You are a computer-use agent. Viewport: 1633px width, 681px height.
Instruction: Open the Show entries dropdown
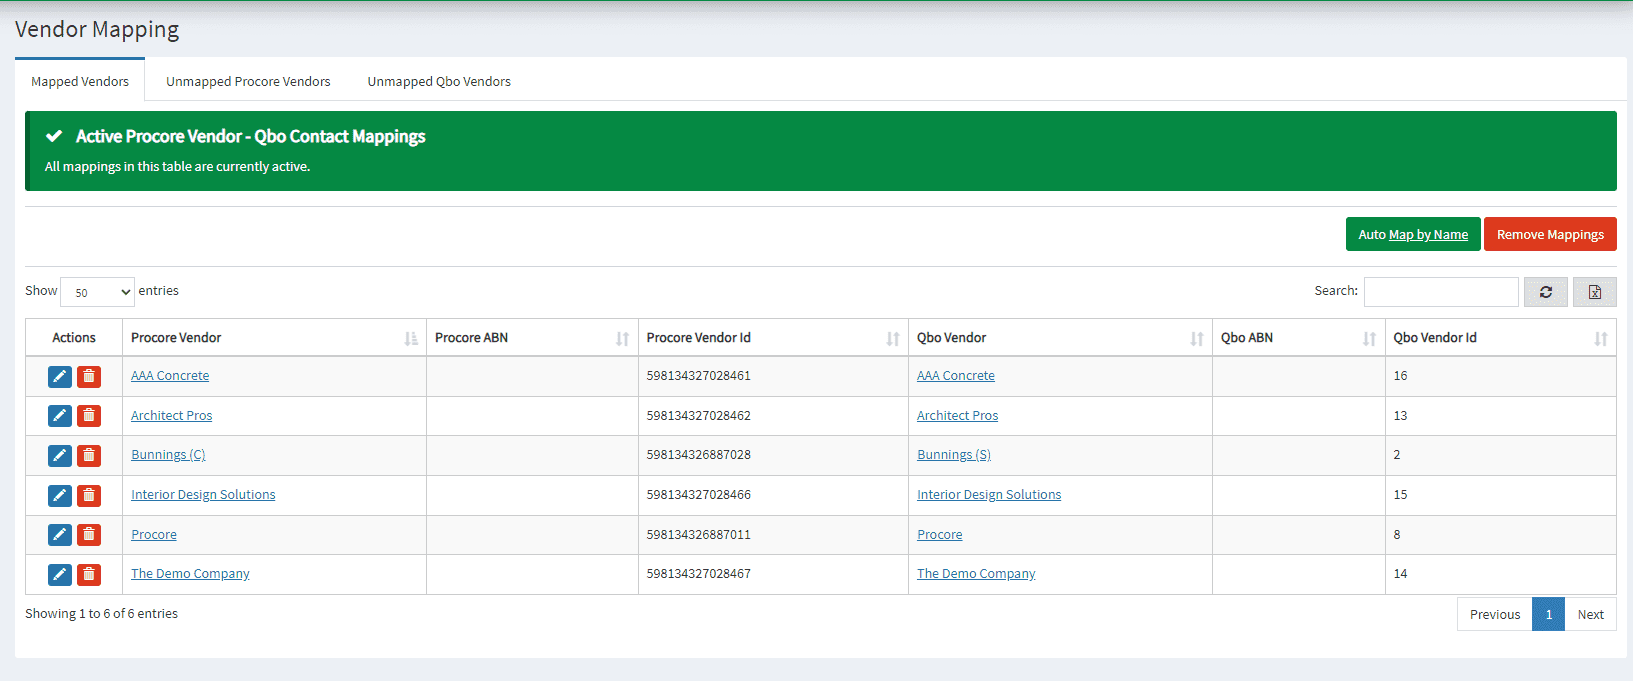point(97,292)
